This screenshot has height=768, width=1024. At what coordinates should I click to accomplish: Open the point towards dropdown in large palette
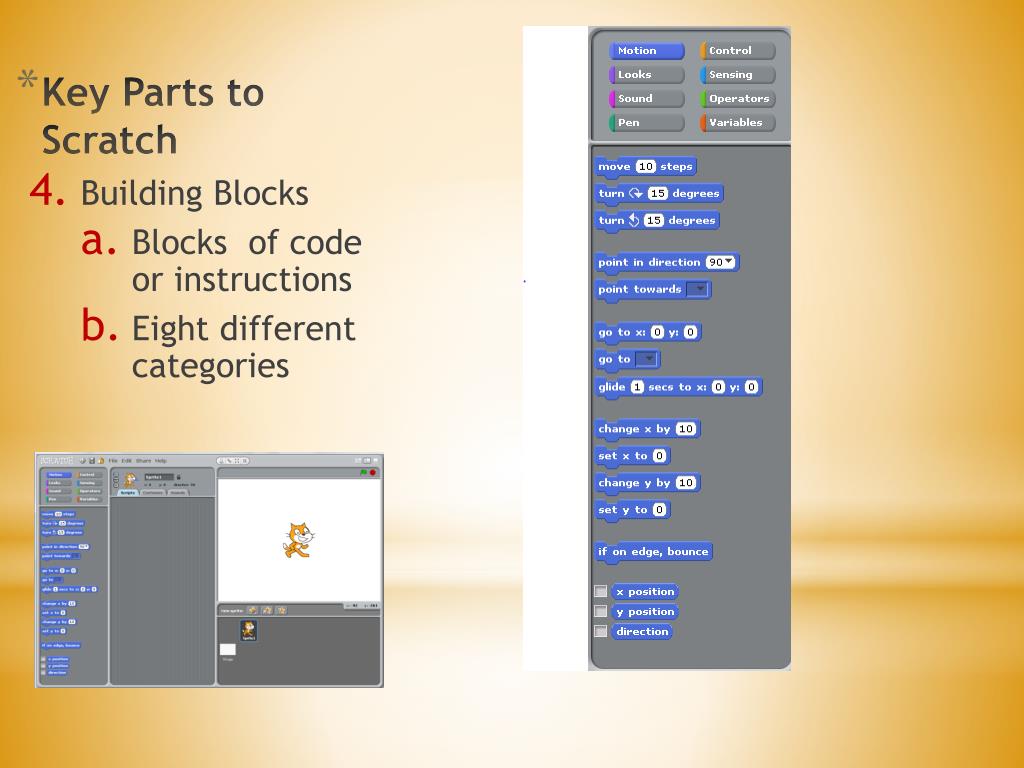tap(697, 289)
